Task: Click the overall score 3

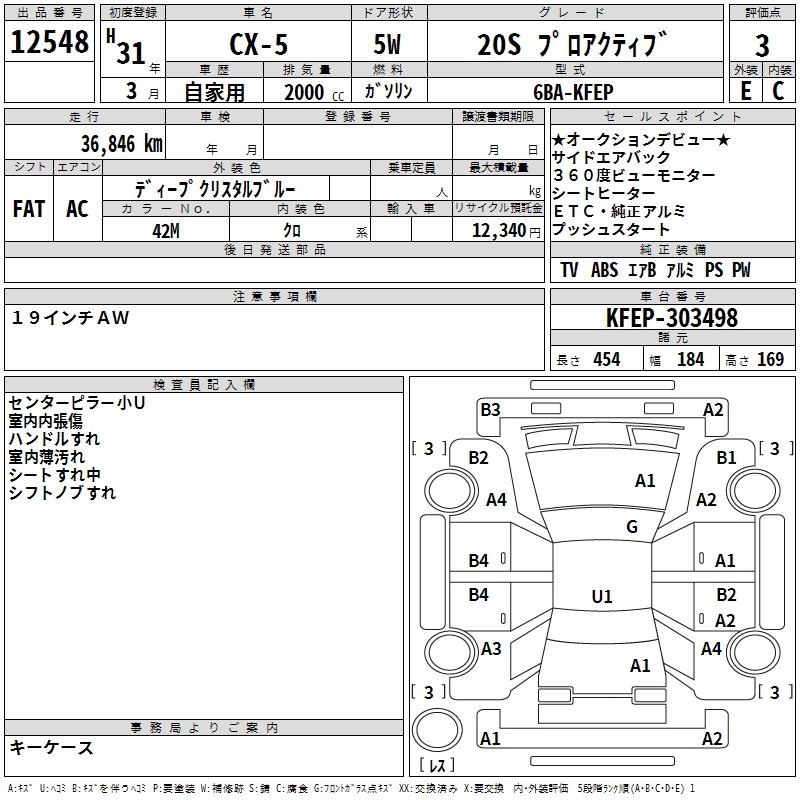Action: [x=762, y=46]
